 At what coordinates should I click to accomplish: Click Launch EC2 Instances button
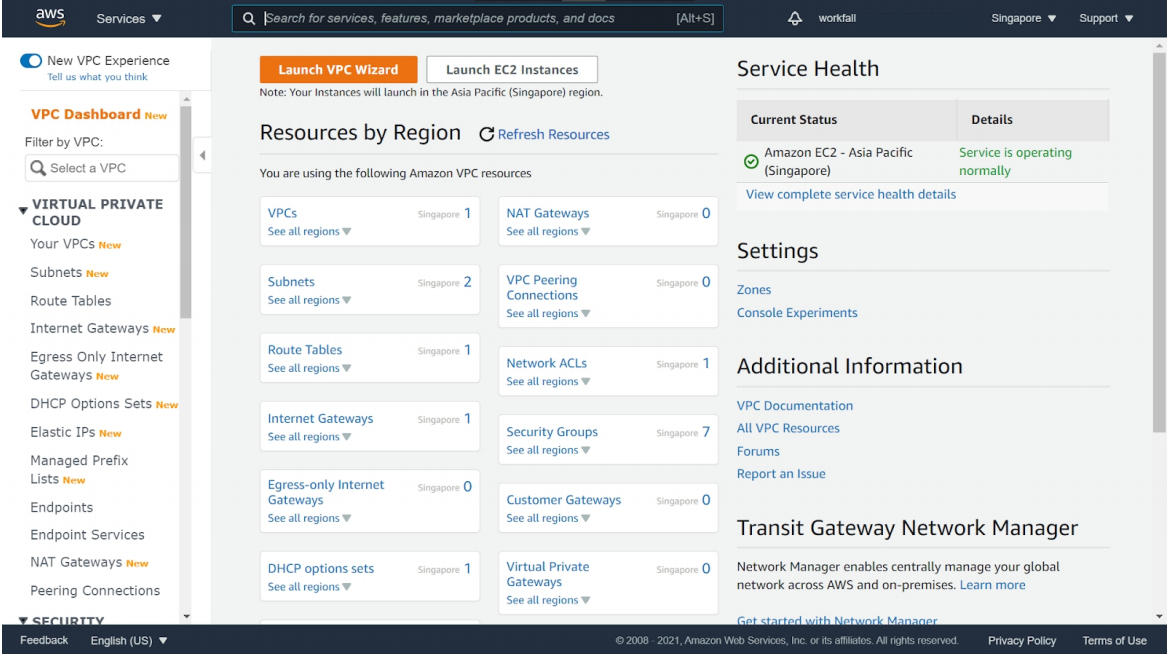click(x=512, y=70)
